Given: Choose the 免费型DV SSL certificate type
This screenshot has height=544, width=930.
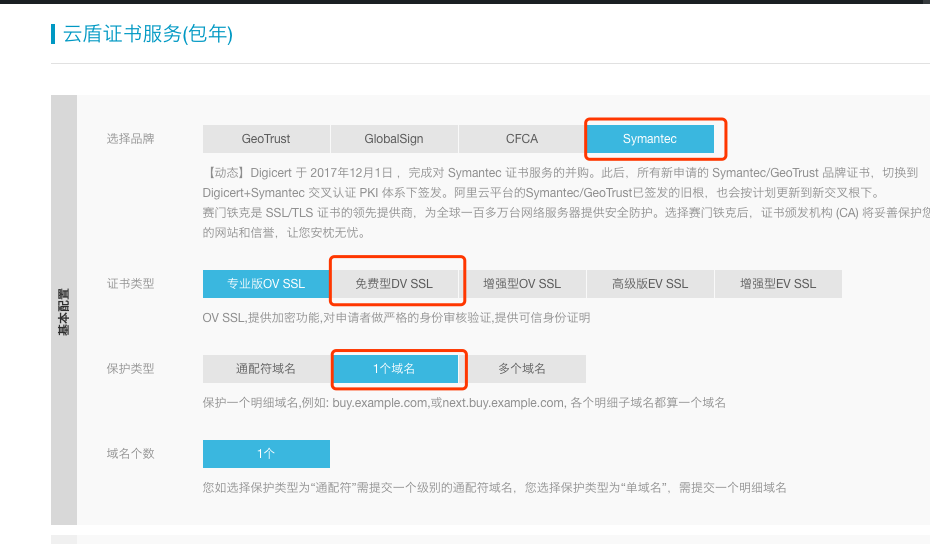Looking at the screenshot, I should pos(394,284).
